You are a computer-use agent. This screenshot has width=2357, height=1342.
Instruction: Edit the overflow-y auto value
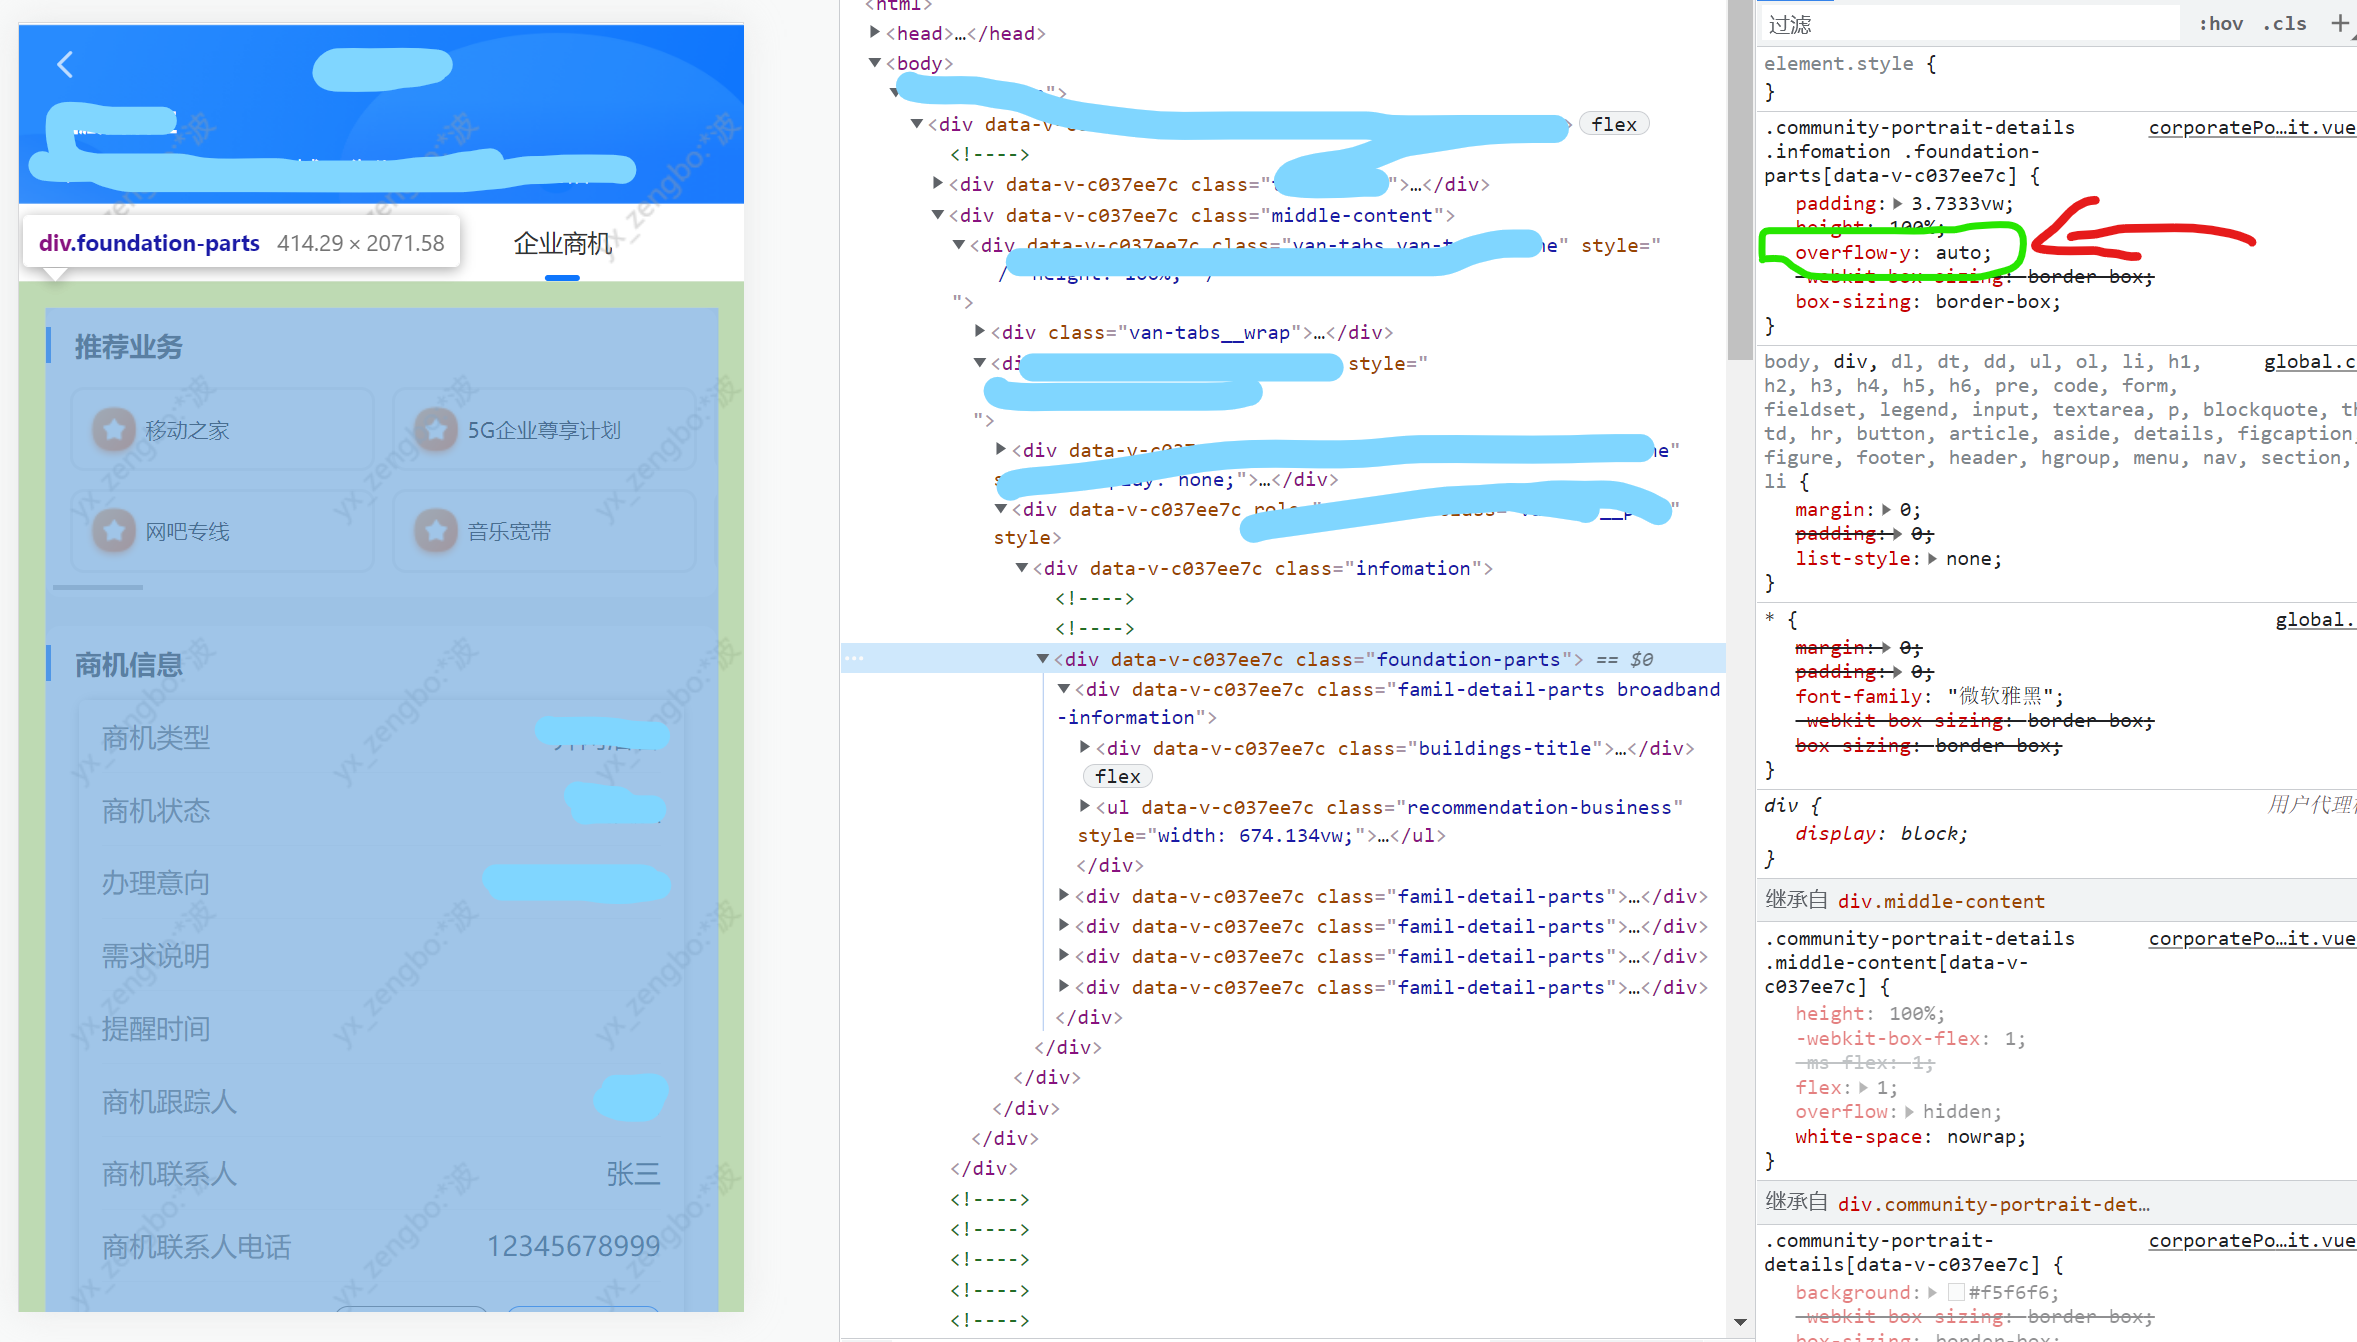click(1962, 252)
